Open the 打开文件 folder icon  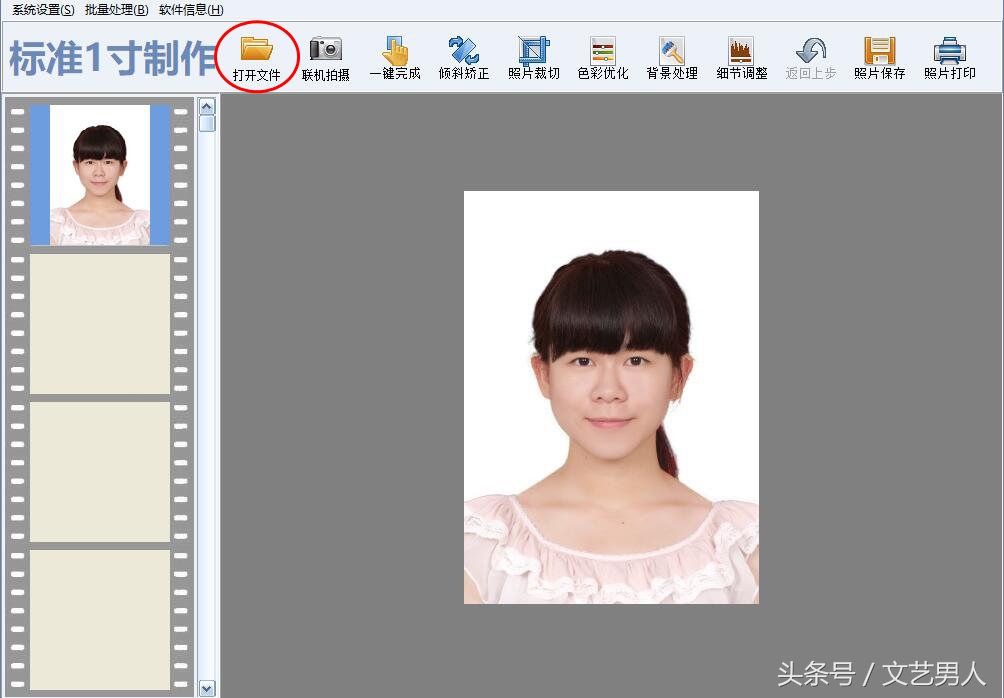tap(256, 58)
